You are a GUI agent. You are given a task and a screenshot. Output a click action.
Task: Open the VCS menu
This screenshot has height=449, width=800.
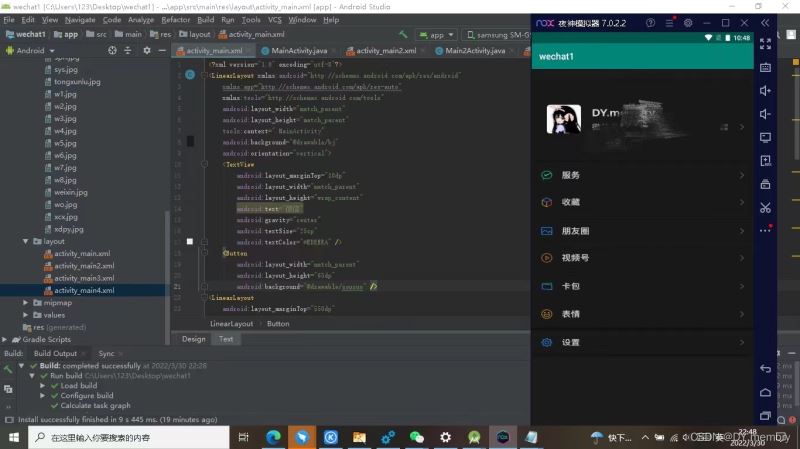(x=274, y=20)
